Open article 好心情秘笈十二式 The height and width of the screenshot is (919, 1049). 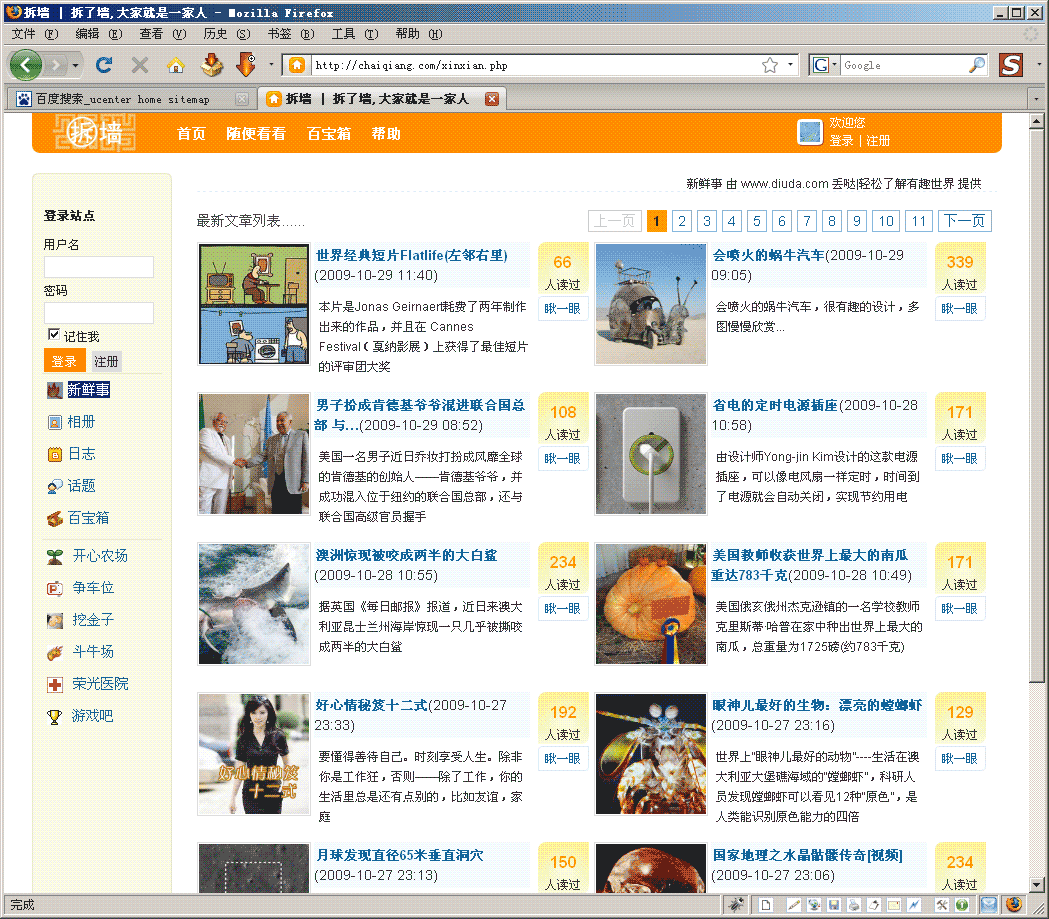pos(371,705)
